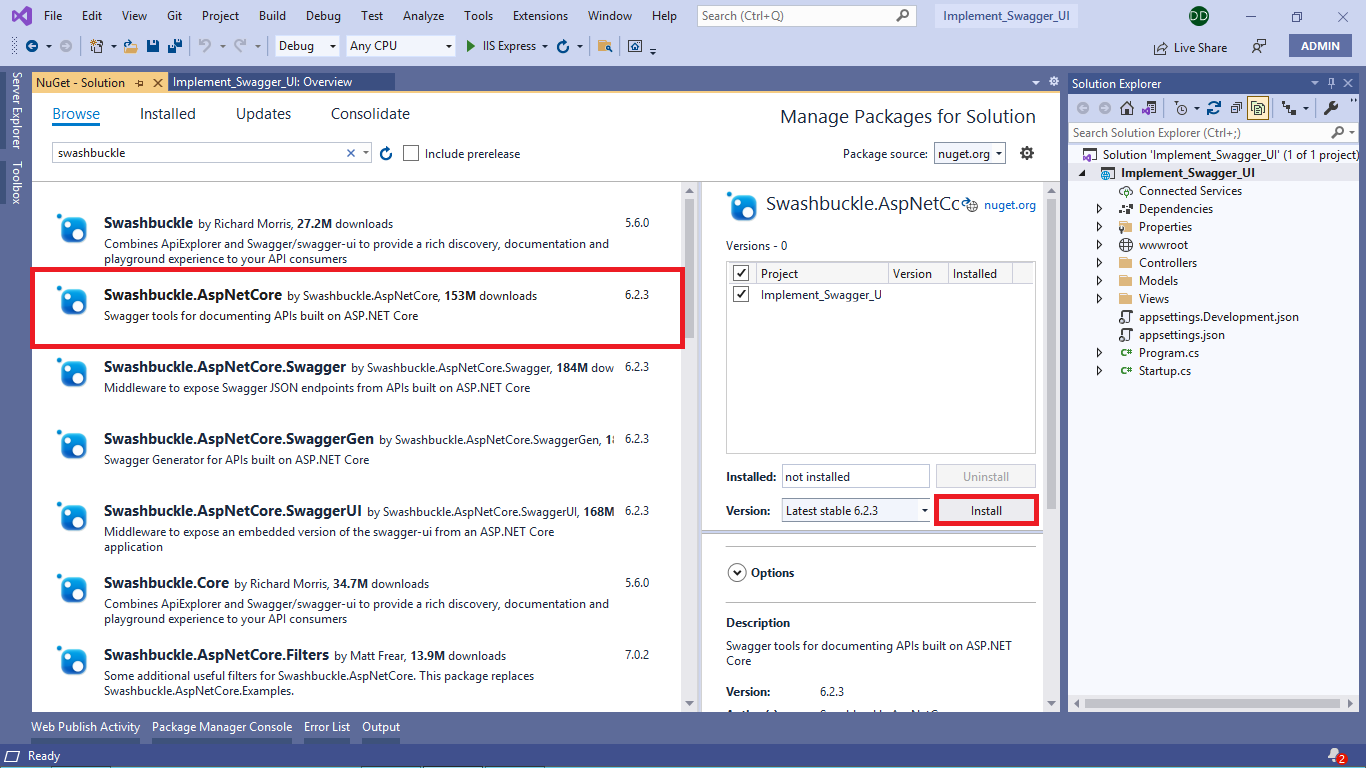This screenshot has width=1366, height=768.
Task: Open the Version dropdown showing Latest stable 6.2.3
Action: coord(923,510)
